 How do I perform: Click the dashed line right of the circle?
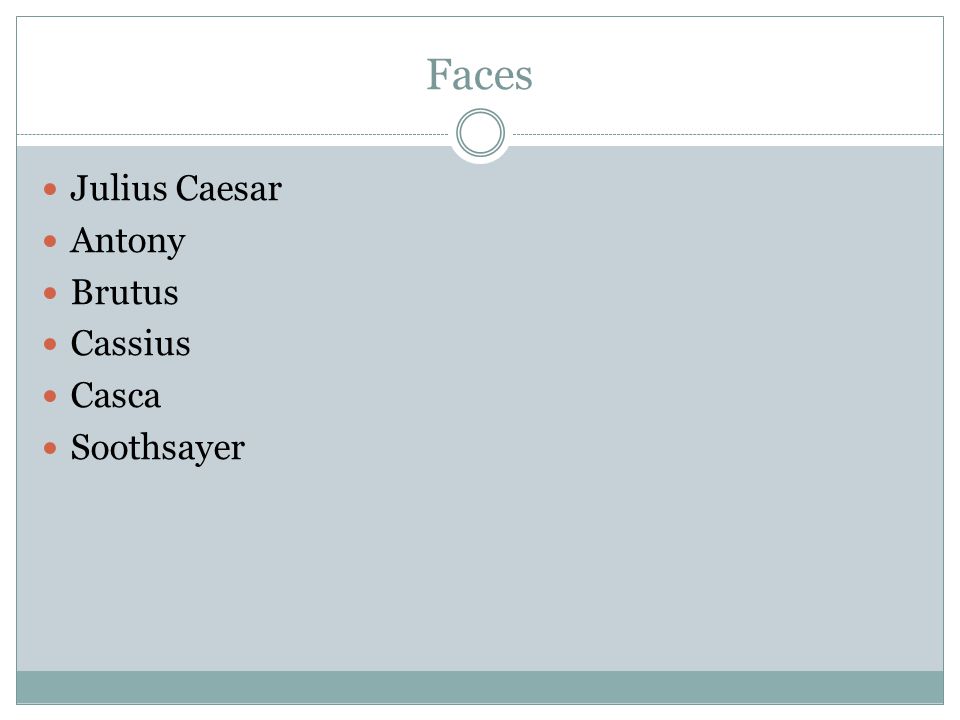coord(728,134)
